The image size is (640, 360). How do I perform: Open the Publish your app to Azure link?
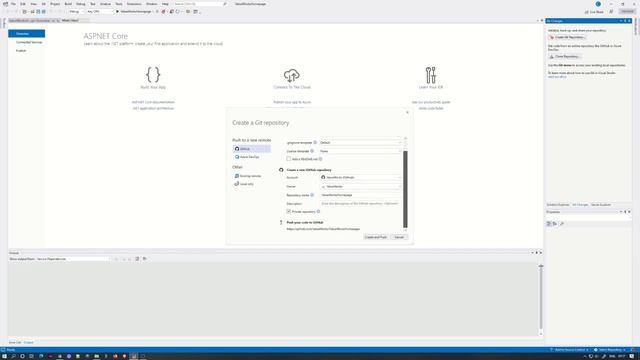(292, 102)
